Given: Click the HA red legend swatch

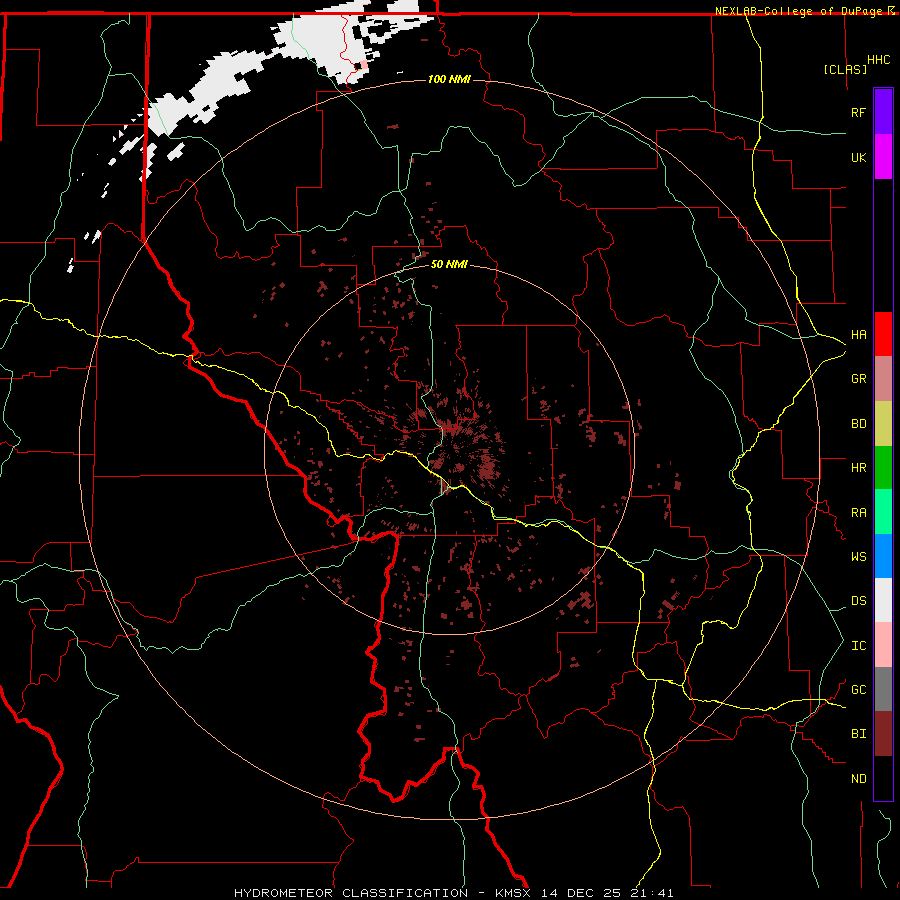Looking at the screenshot, I should [883, 334].
